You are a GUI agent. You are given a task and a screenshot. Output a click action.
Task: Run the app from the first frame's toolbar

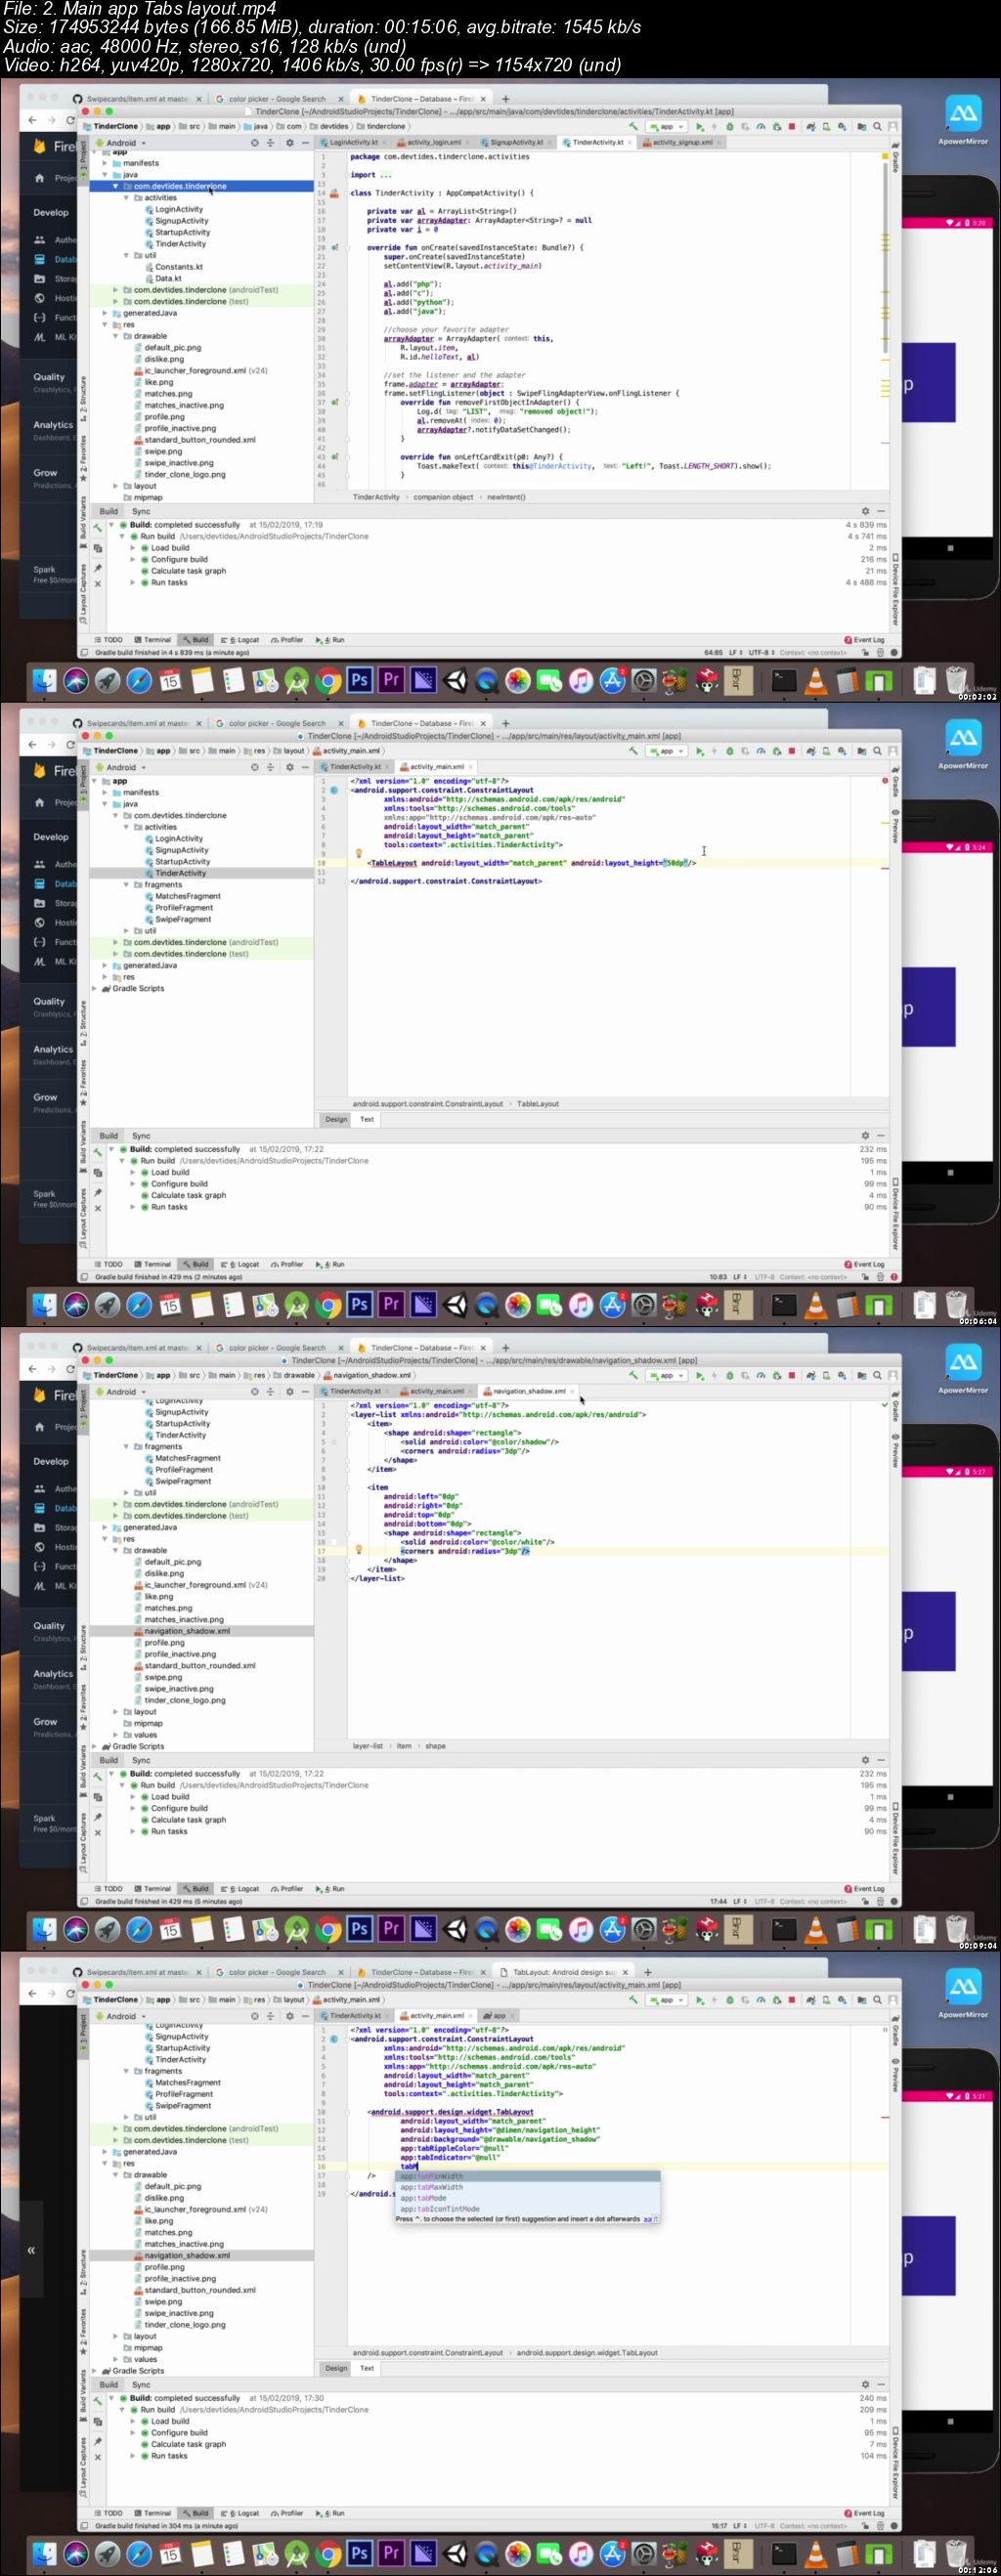(x=700, y=127)
